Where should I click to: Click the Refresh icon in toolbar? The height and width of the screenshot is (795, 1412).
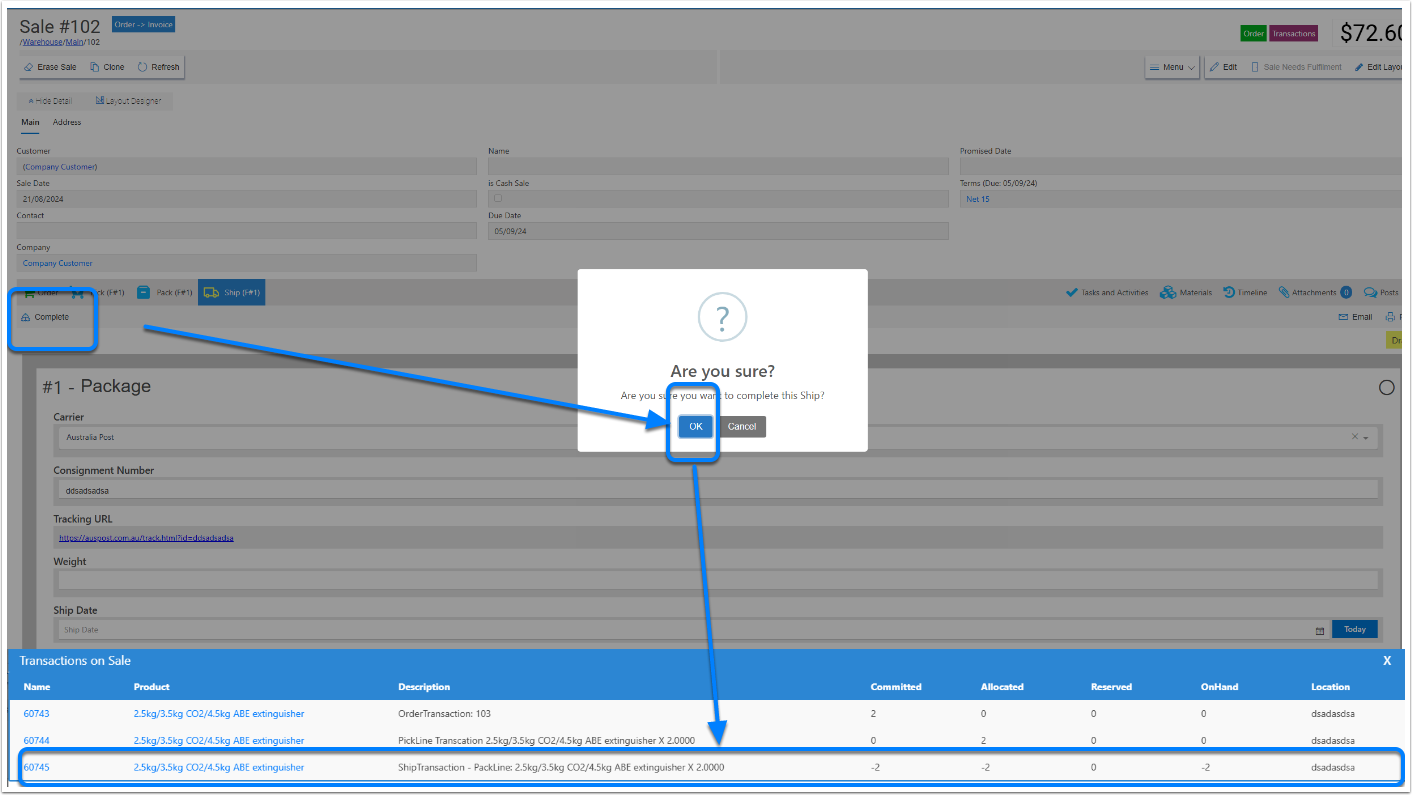(143, 67)
